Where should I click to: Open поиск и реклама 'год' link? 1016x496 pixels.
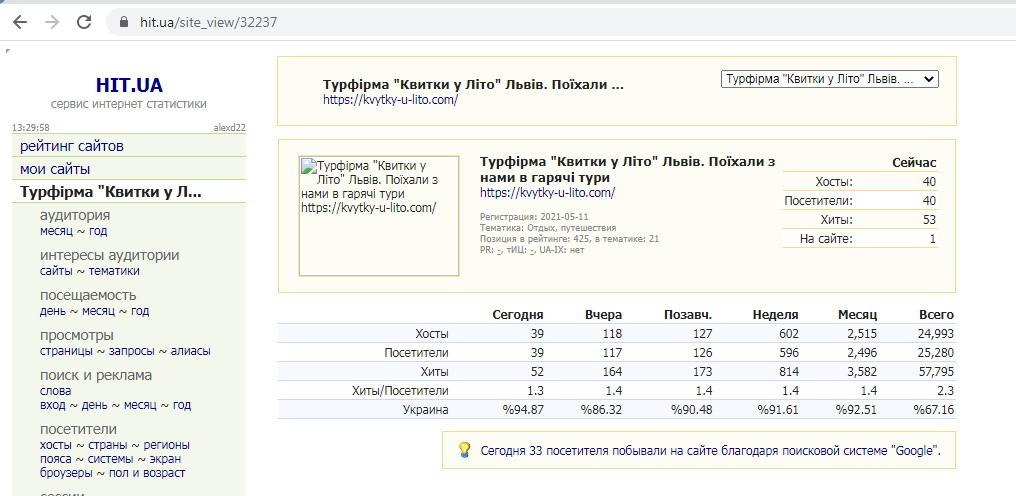(182, 405)
